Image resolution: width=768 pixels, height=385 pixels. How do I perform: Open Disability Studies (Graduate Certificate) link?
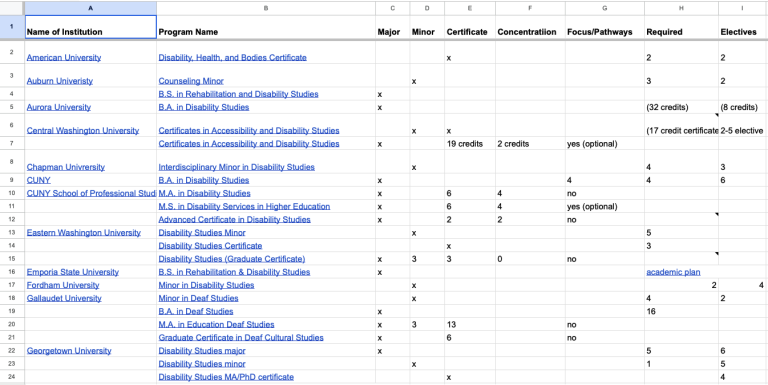click(232, 259)
